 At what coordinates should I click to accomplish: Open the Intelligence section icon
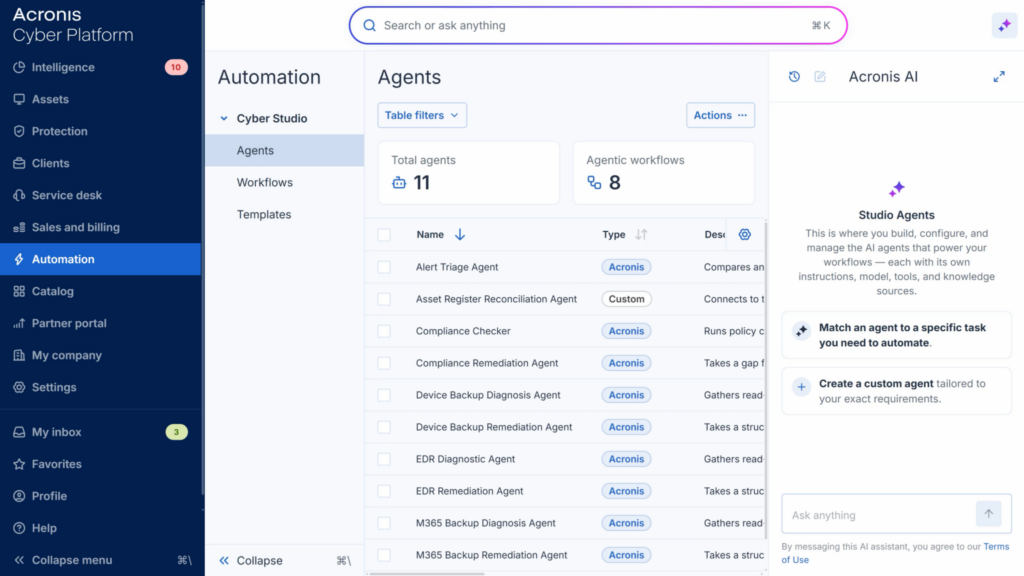[x=19, y=67]
